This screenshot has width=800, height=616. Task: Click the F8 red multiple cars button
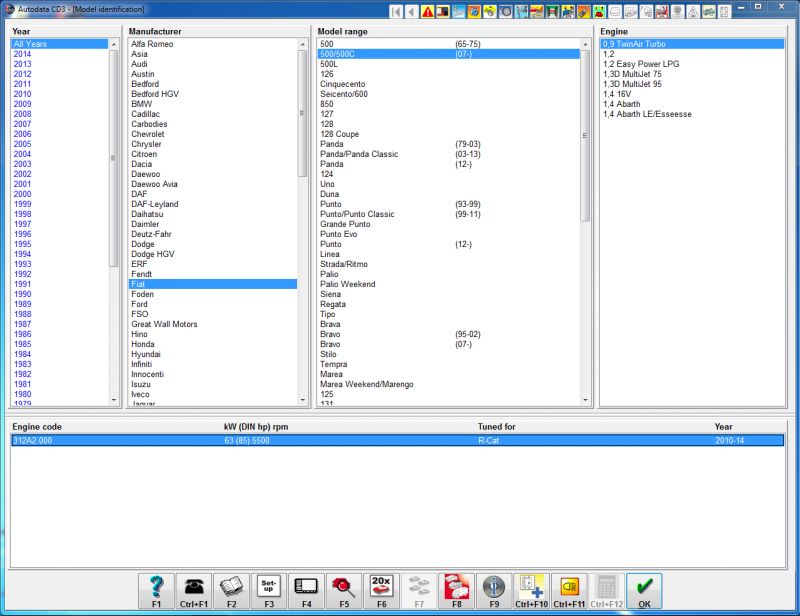click(x=457, y=591)
